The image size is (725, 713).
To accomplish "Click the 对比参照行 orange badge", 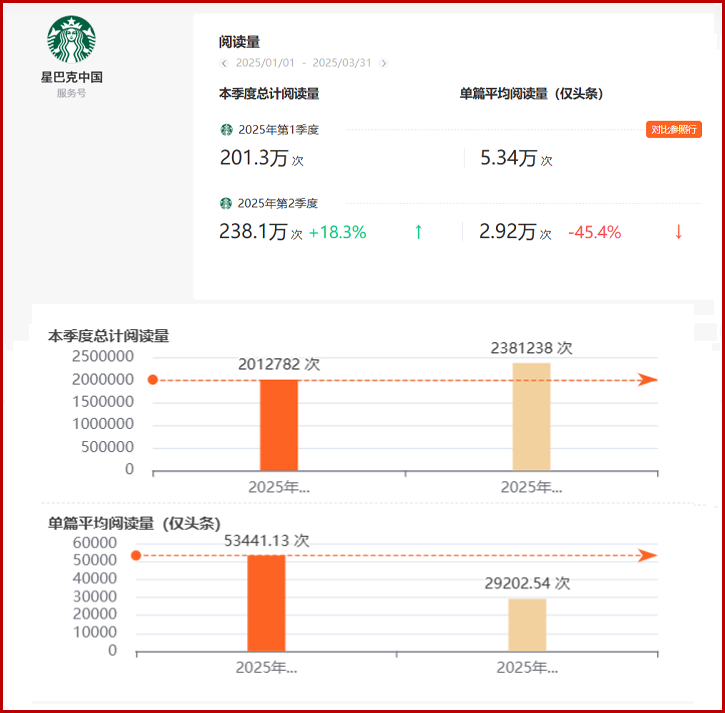I will point(674,129).
